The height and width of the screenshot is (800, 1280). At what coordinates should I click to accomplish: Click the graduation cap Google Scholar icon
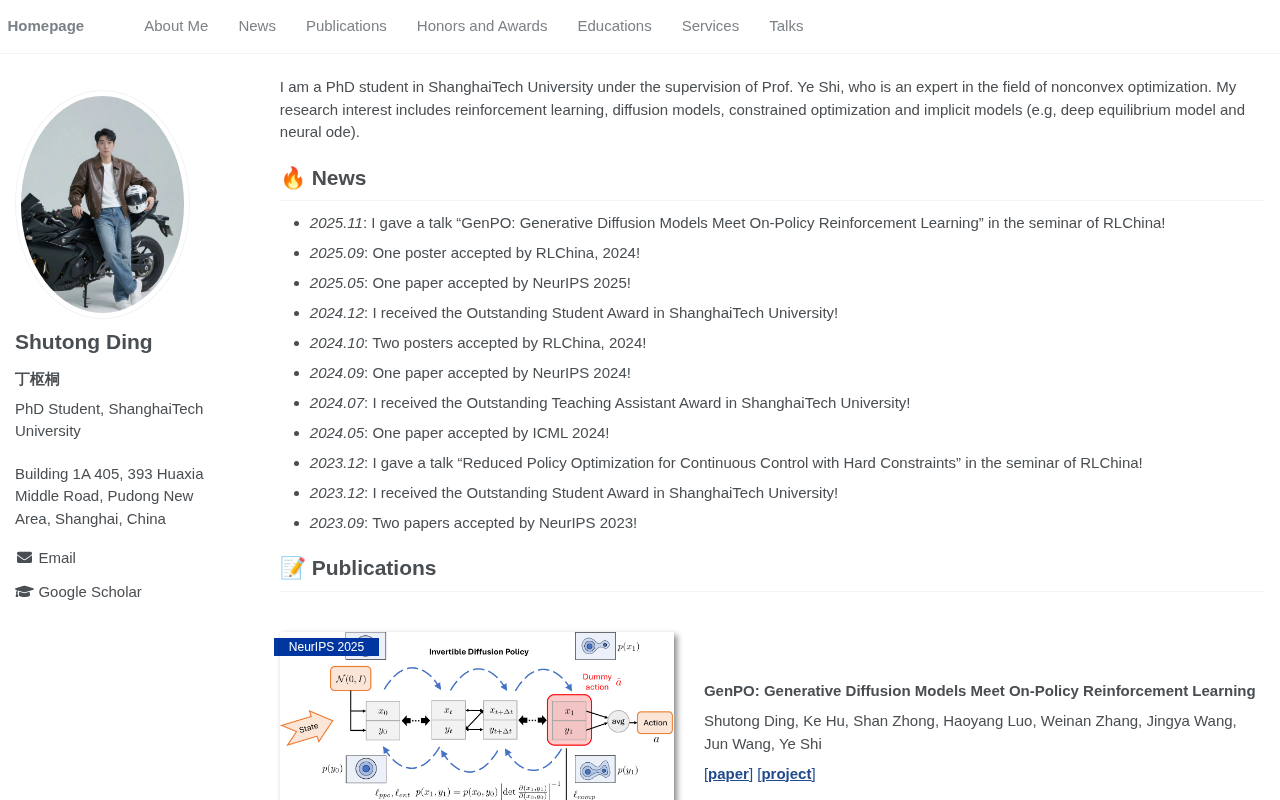click(24, 592)
